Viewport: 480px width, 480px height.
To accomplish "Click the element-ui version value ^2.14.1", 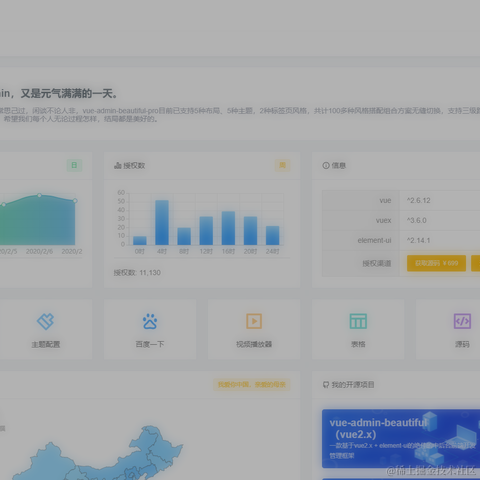I will point(419,240).
